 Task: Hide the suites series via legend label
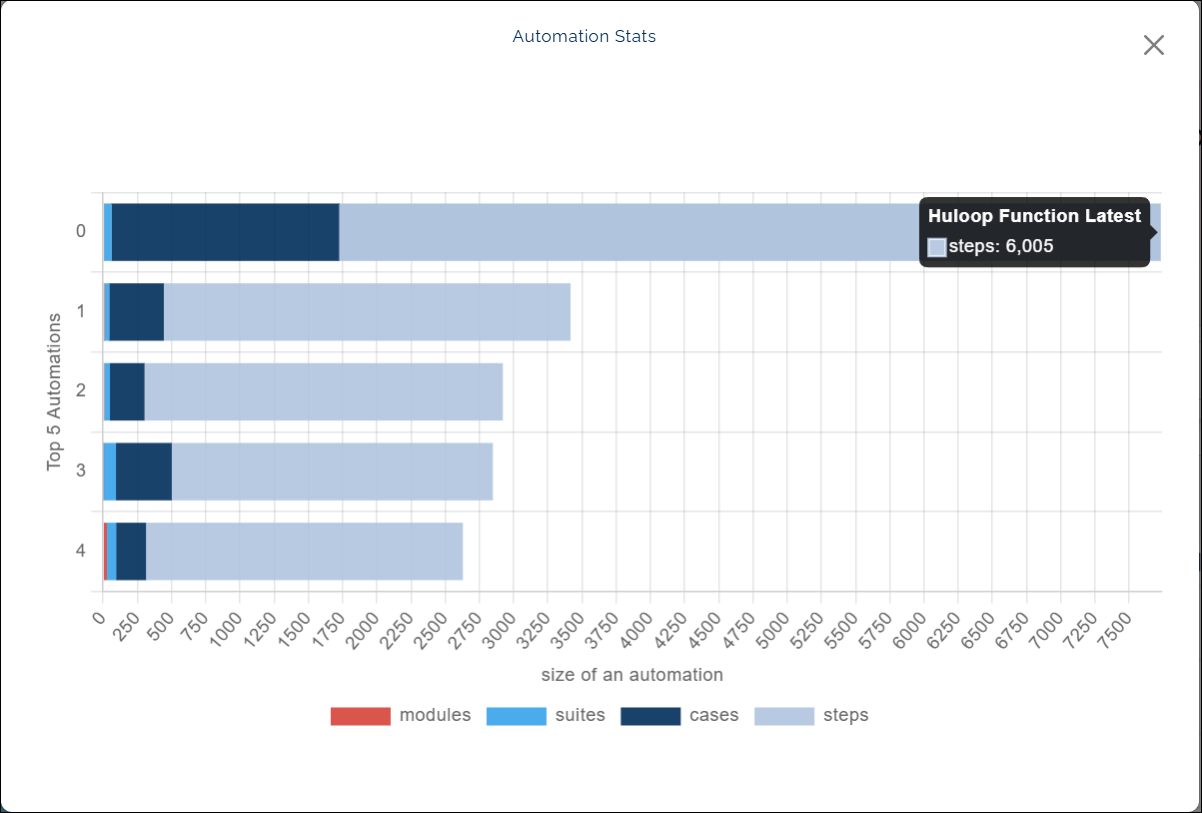click(x=580, y=715)
